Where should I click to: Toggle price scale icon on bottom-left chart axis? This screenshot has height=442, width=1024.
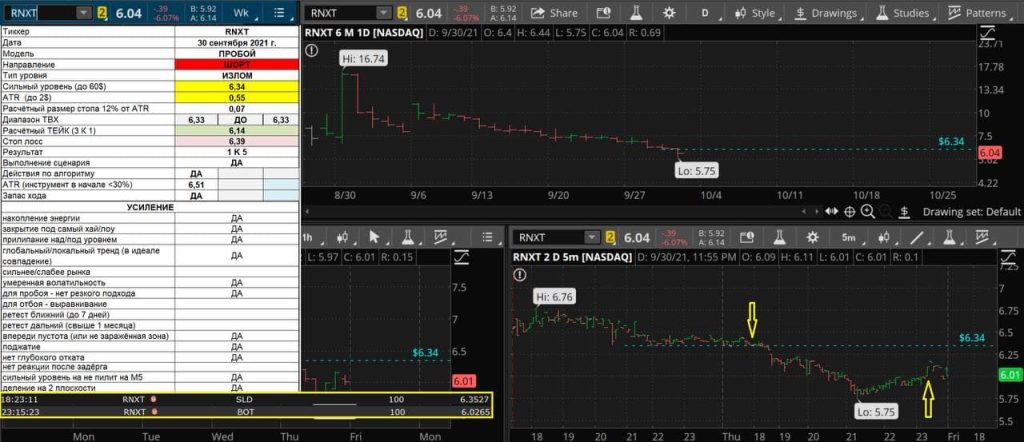pos(462,258)
